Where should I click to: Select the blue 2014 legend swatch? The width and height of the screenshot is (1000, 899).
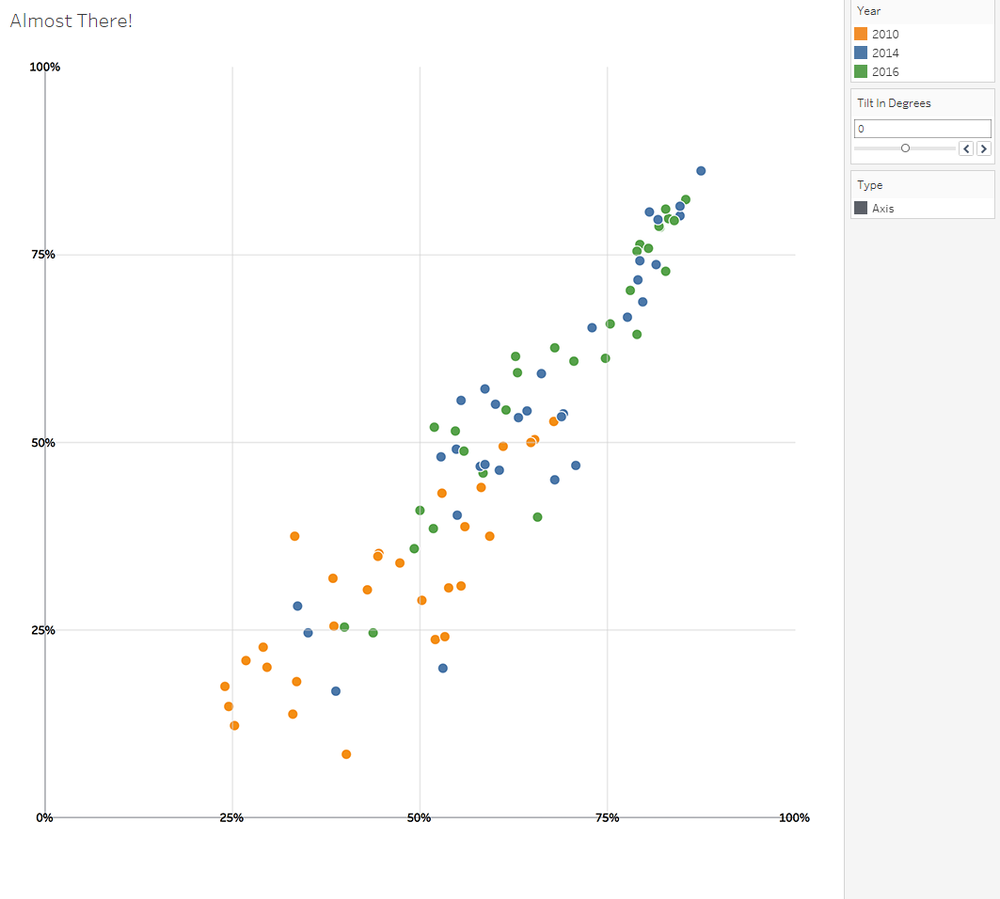(x=860, y=52)
